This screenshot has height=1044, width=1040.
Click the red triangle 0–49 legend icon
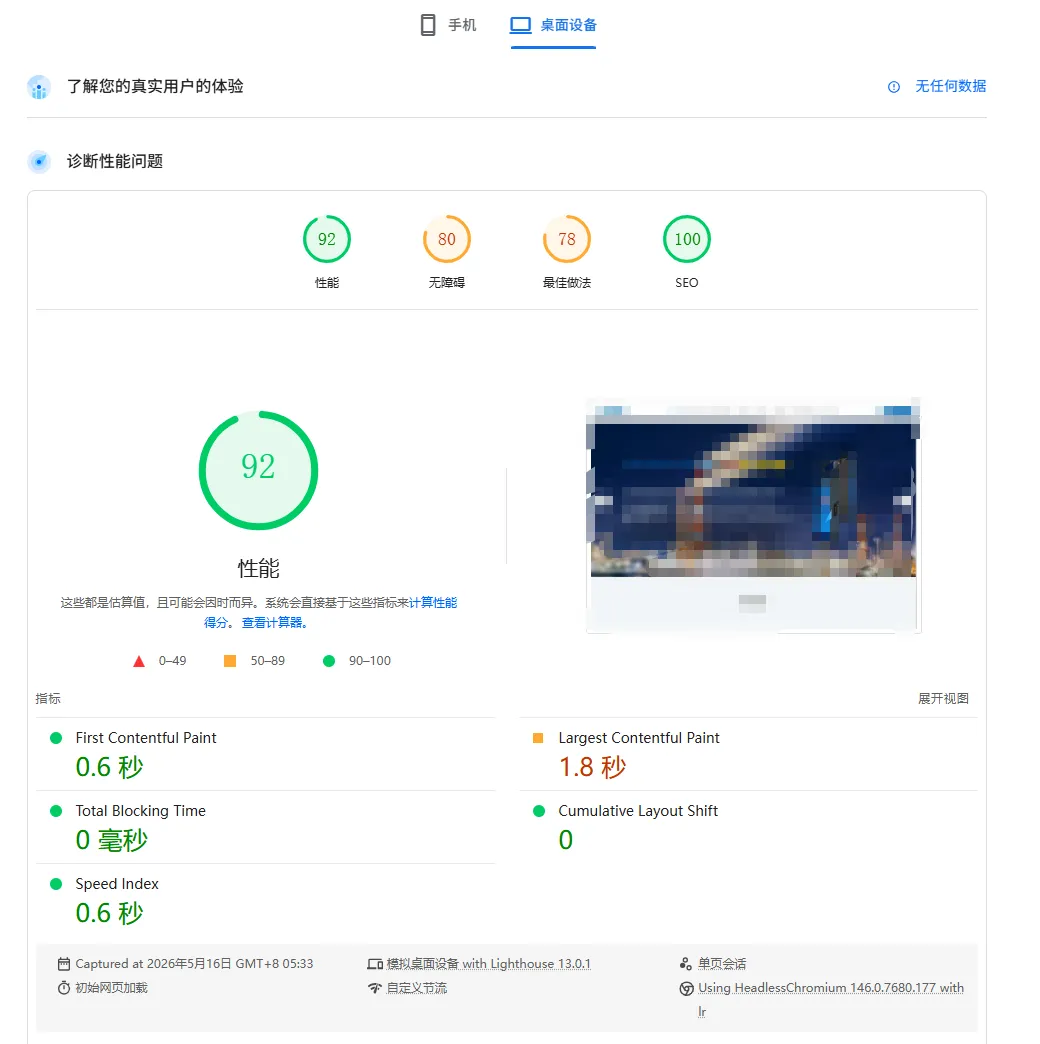138,661
